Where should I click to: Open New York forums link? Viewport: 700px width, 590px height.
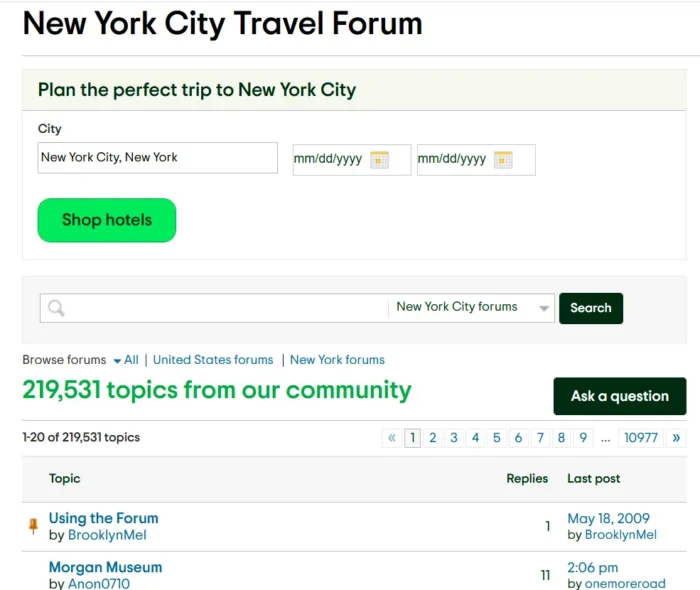[337, 360]
